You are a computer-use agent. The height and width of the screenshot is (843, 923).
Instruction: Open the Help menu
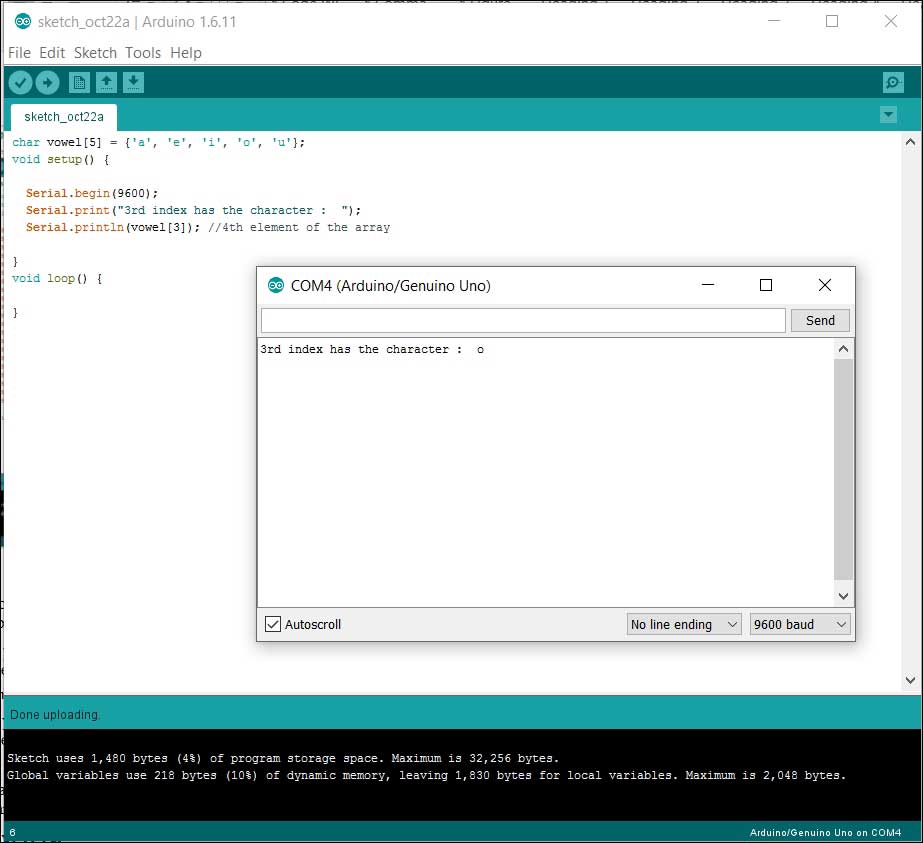(186, 53)
